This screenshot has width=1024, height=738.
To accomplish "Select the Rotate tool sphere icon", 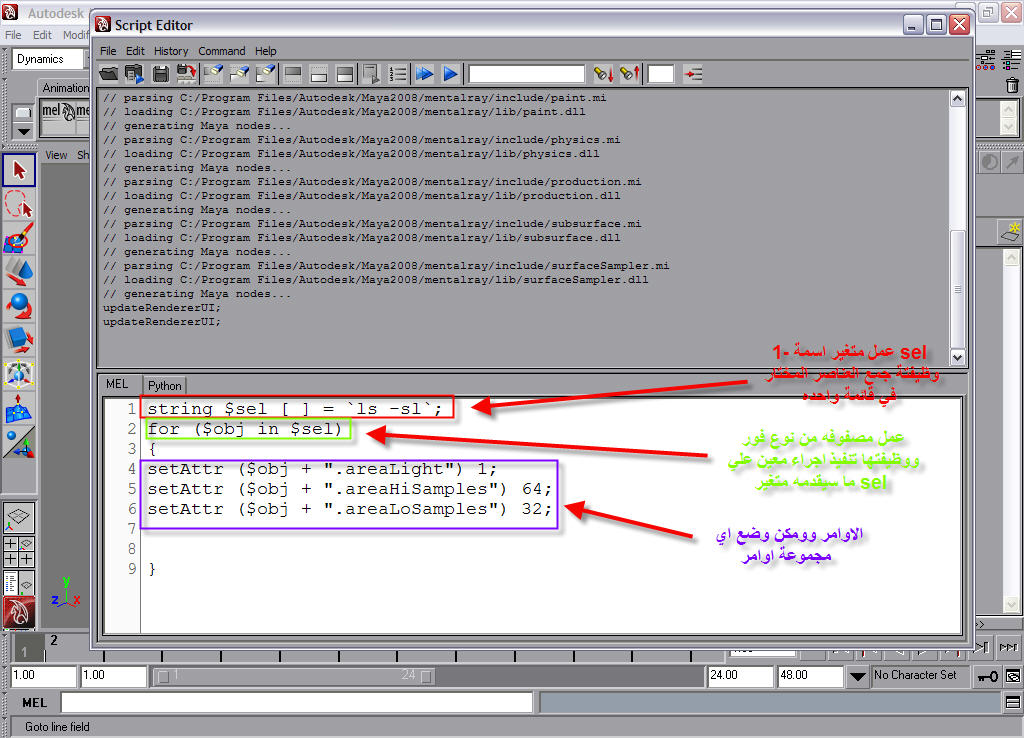I will click(19, 305).
